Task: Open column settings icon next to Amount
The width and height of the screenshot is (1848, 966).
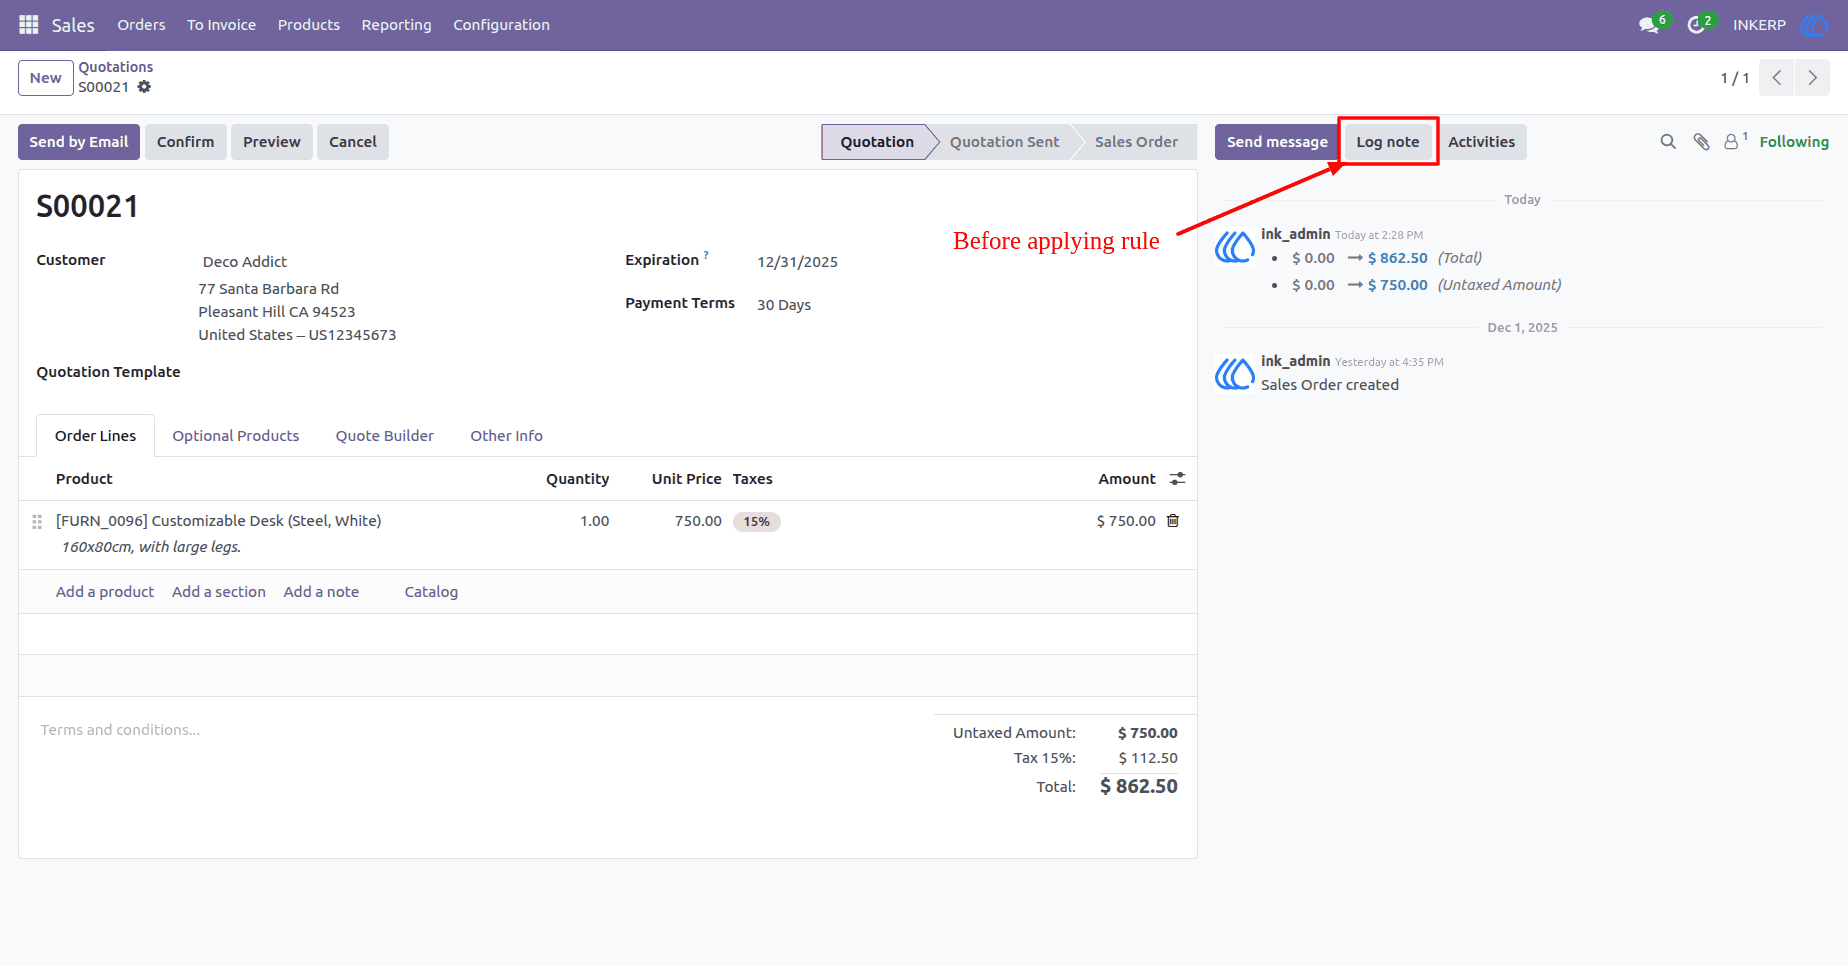Action: coord(1177,479)
